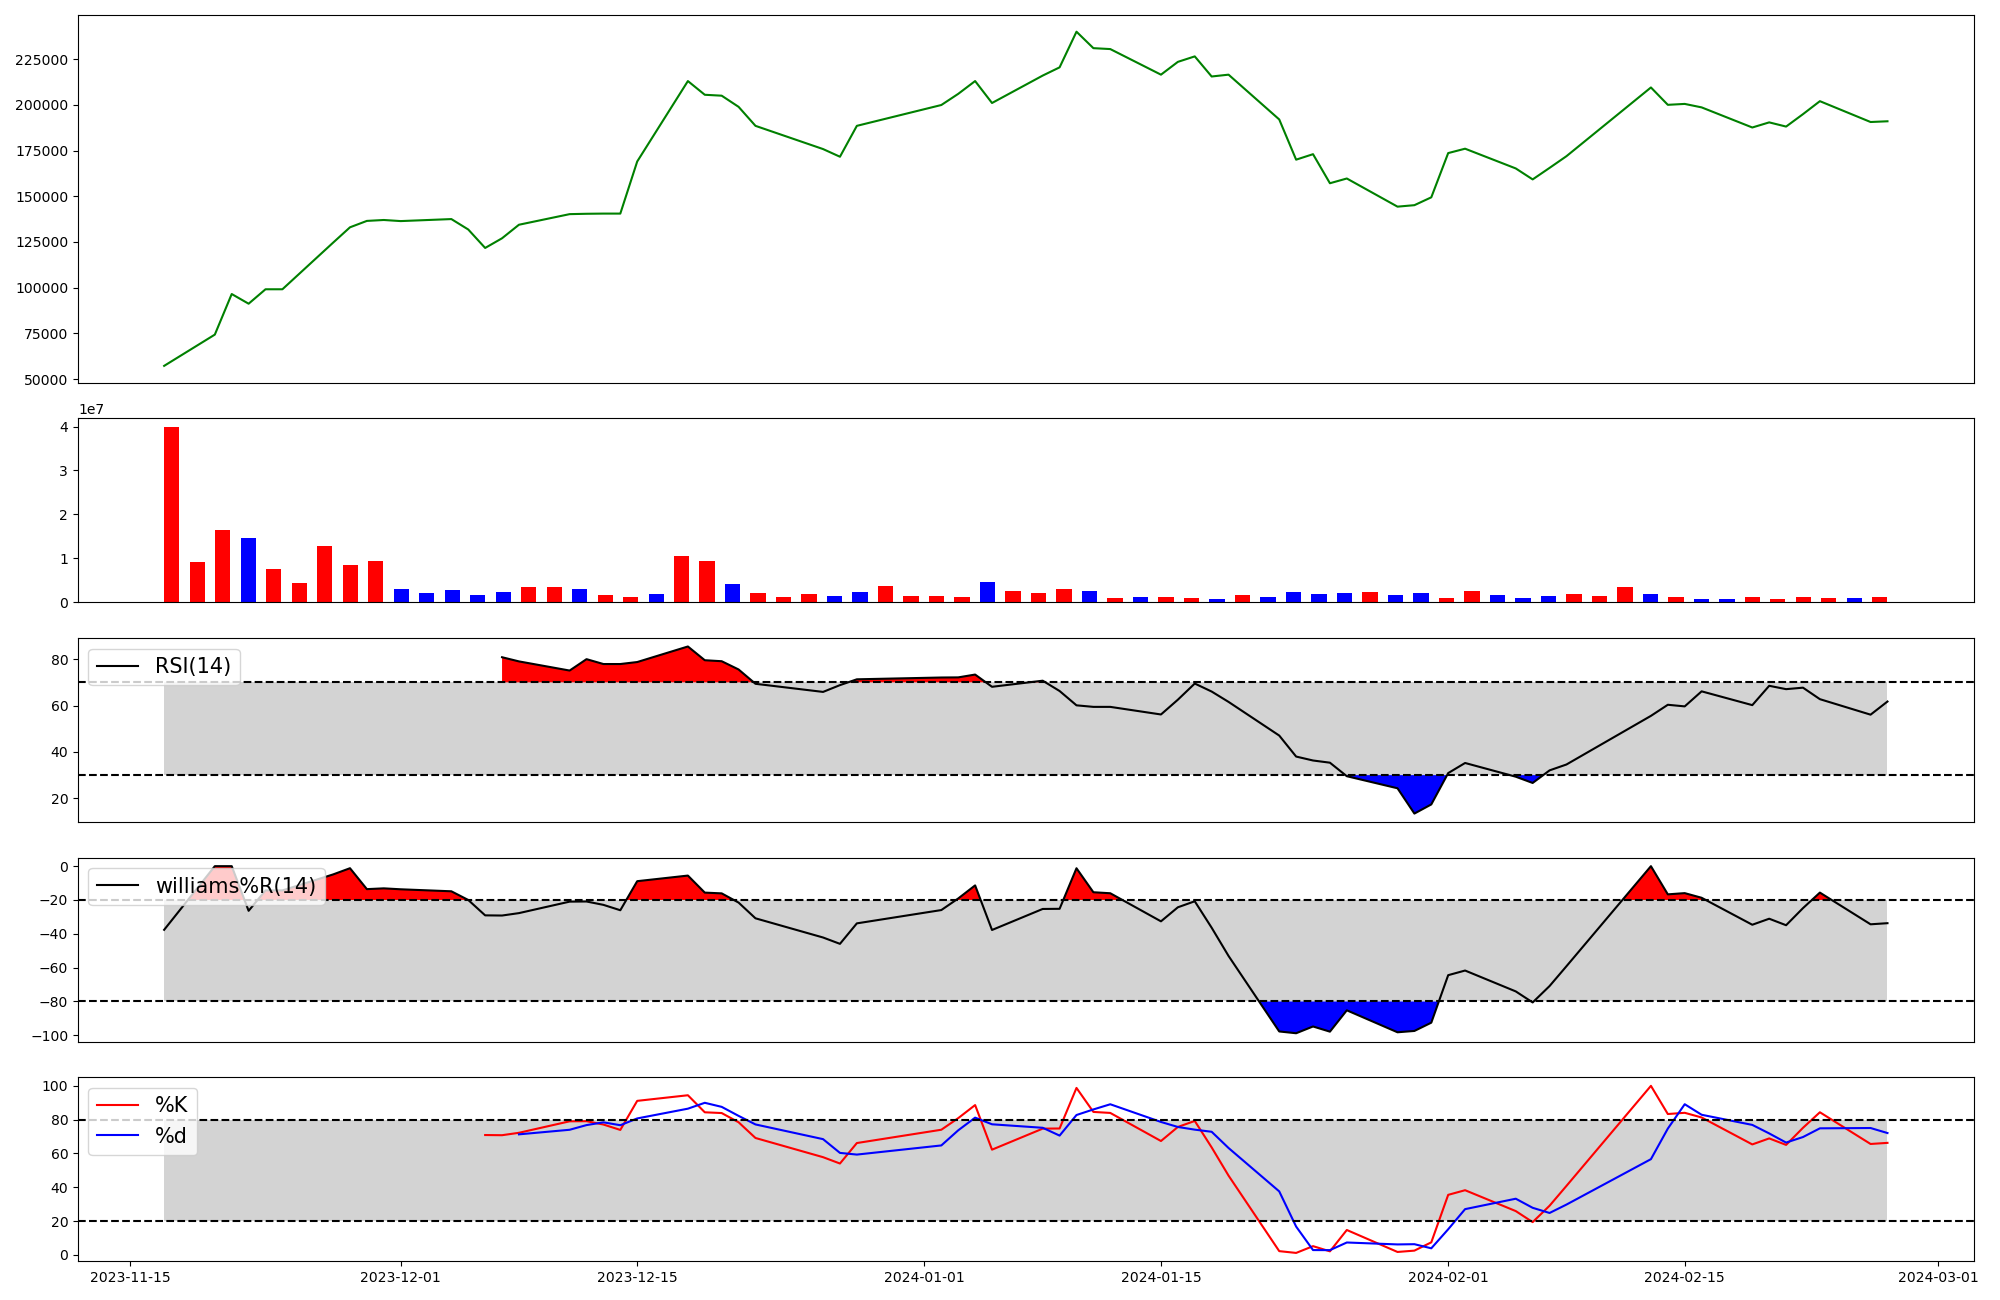Click the 2023-11-15 date tick label
Viewport: 2000px width, 1300px height.
[130, 1277]
